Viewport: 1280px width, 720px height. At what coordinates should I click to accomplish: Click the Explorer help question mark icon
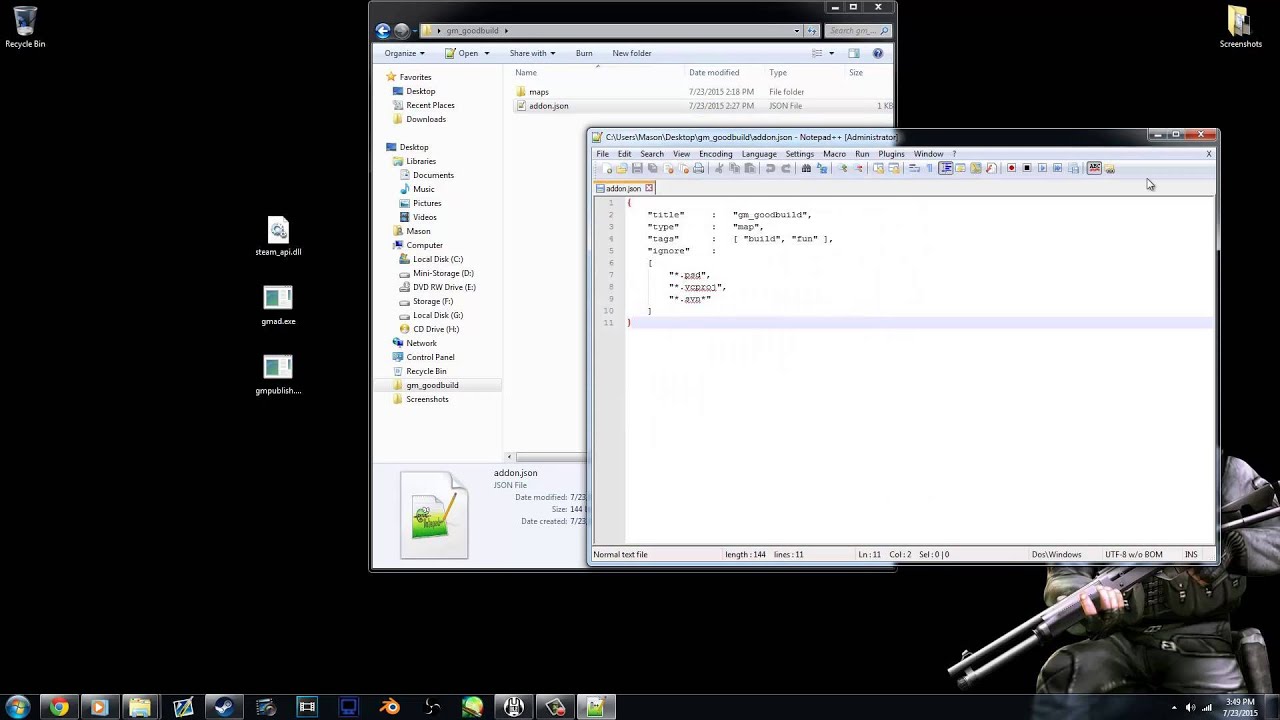pyautogui.click(x=878, y=53)
